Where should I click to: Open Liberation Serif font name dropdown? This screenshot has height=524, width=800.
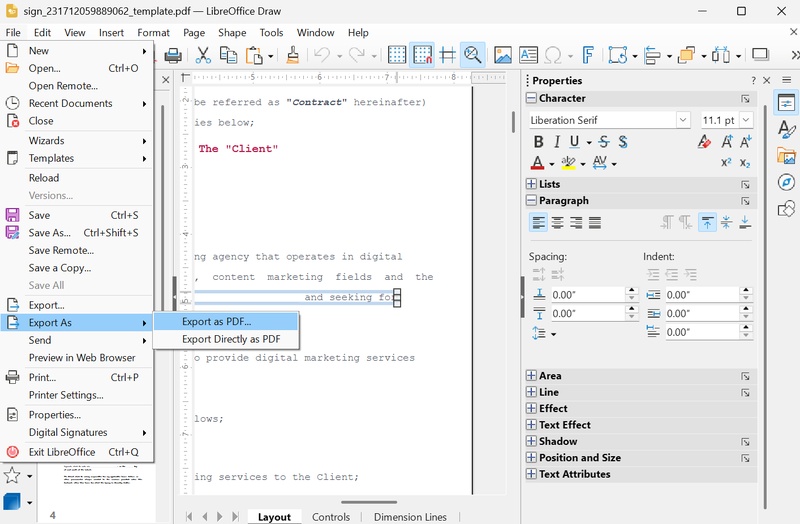(x=683, y=120)
